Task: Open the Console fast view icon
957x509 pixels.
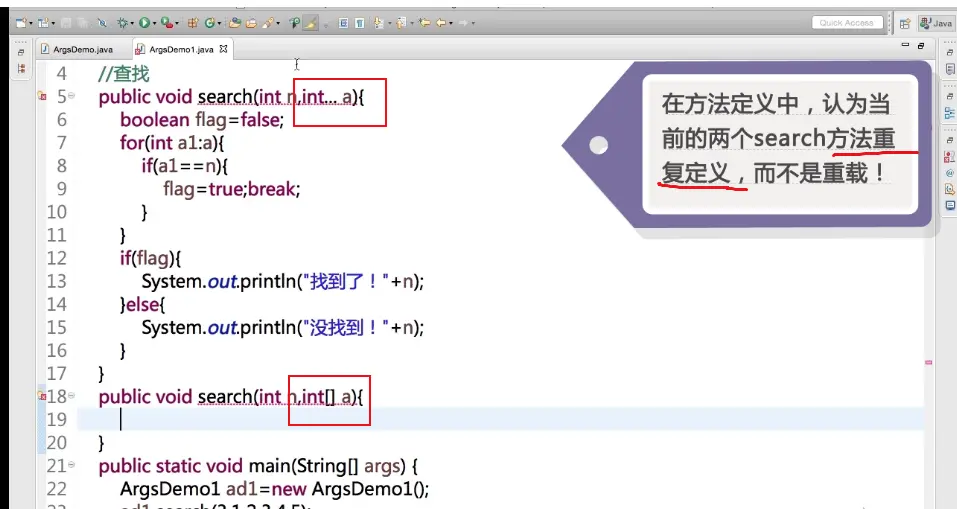Action: click(x=950, y=206)
